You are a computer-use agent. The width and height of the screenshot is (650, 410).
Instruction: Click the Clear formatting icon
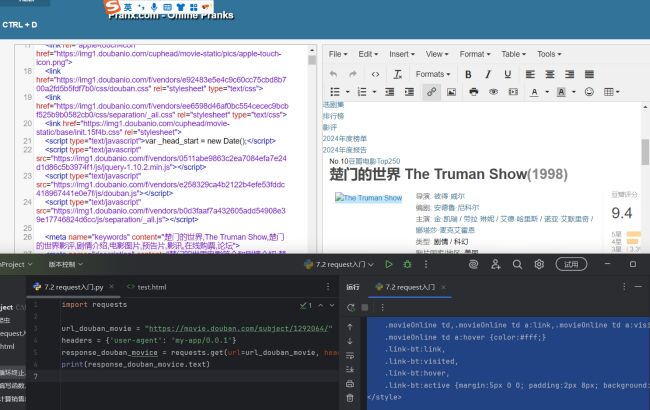tap(397, 74)
